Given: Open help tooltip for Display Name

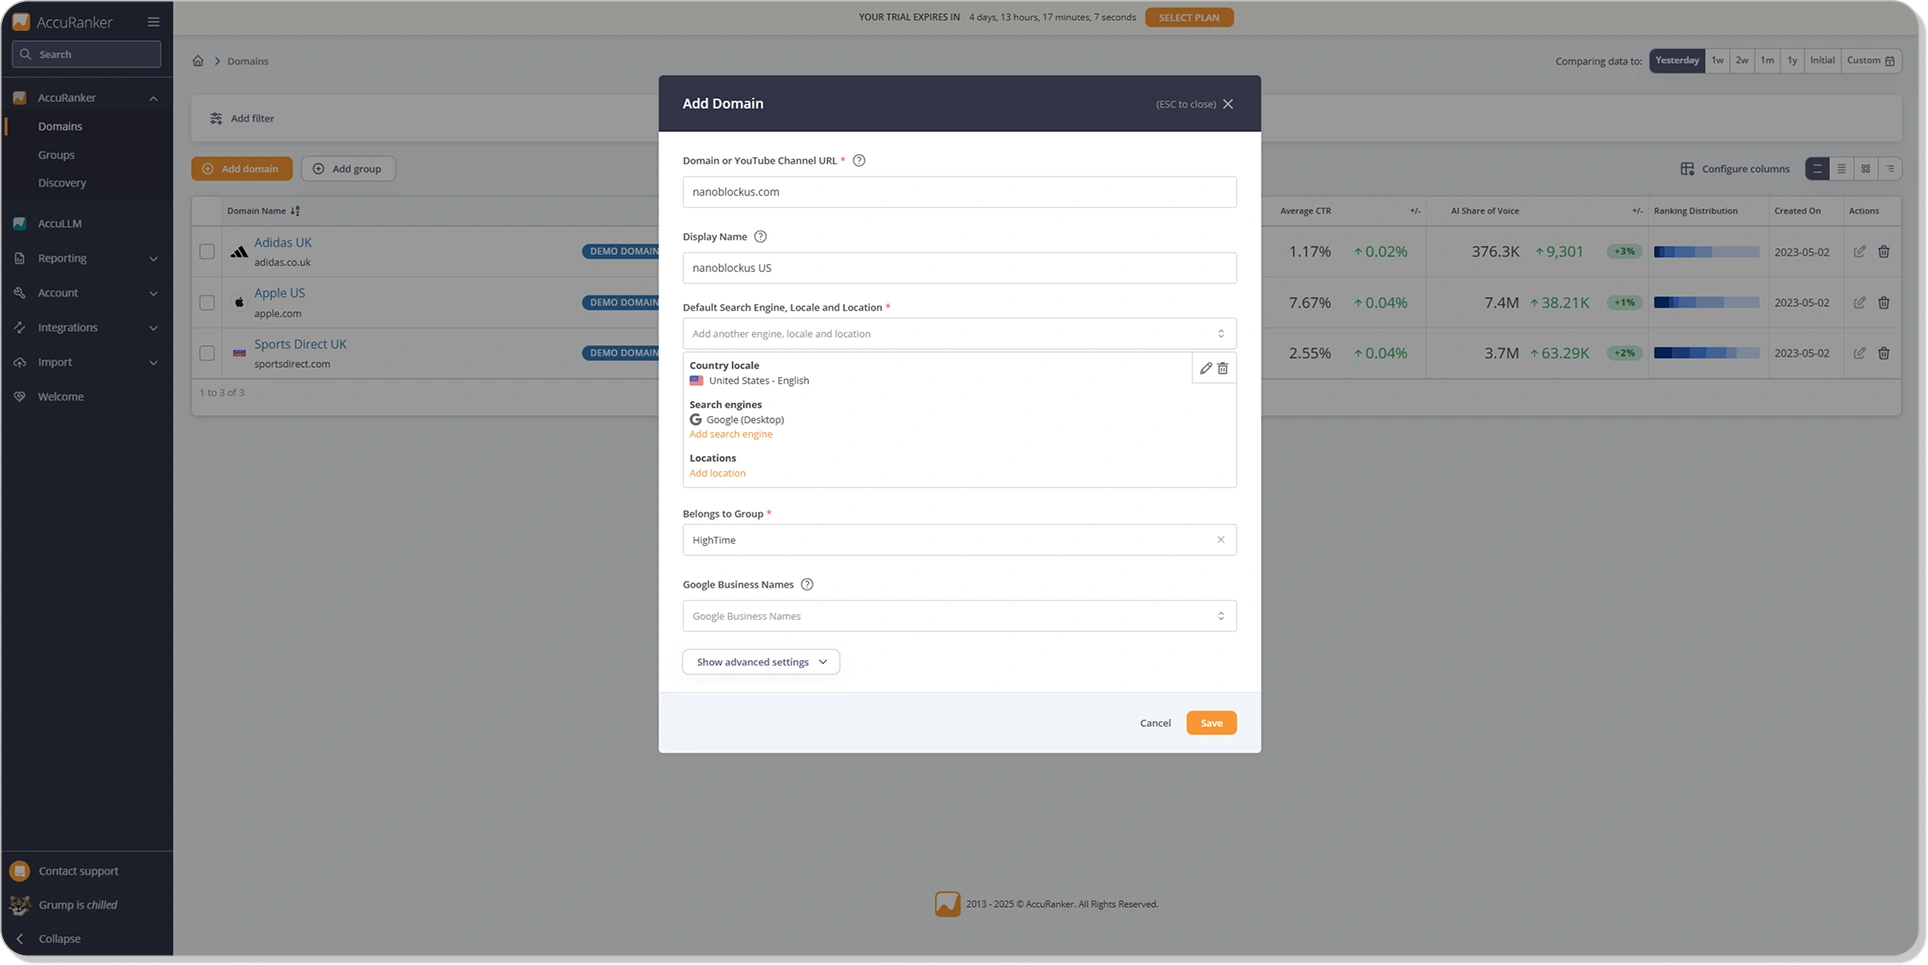Looking at the screenshot, I should (760, 237).
